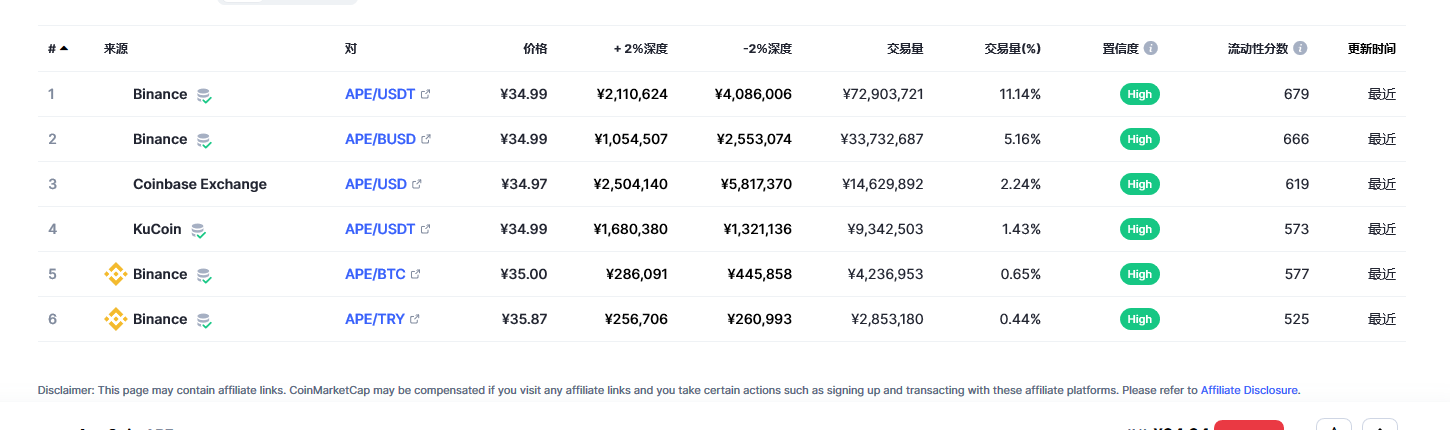
Task: Open external link icon next to APE/BUSD
Action: coord(426,139)
